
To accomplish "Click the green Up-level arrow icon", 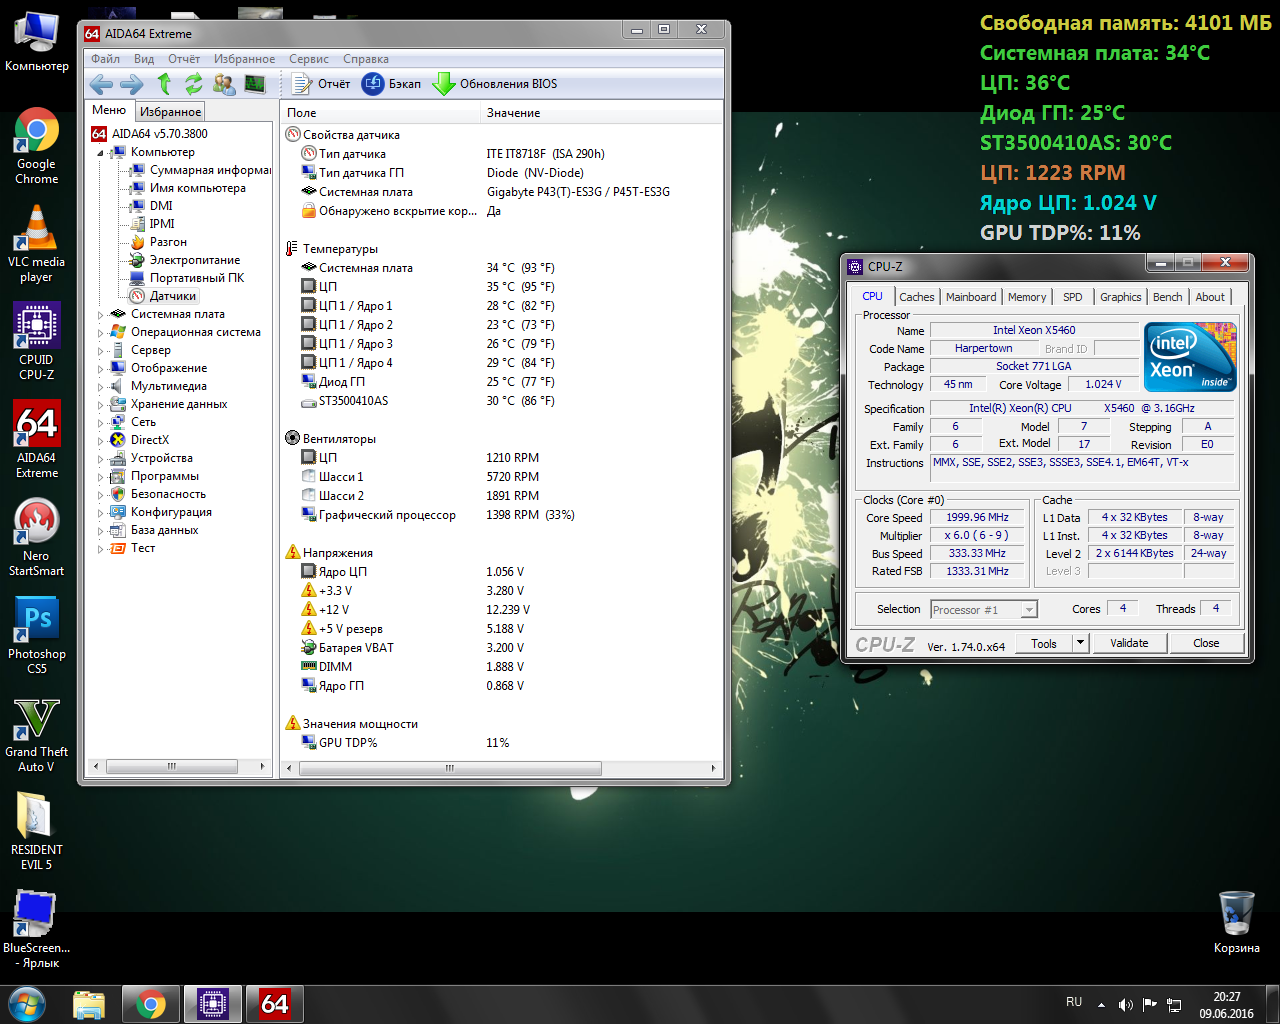I will (164, 84).
